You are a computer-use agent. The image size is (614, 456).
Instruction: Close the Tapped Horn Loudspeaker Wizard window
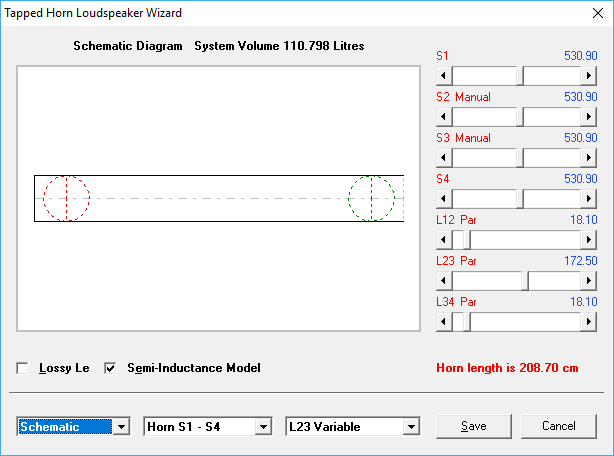(592, 14)
